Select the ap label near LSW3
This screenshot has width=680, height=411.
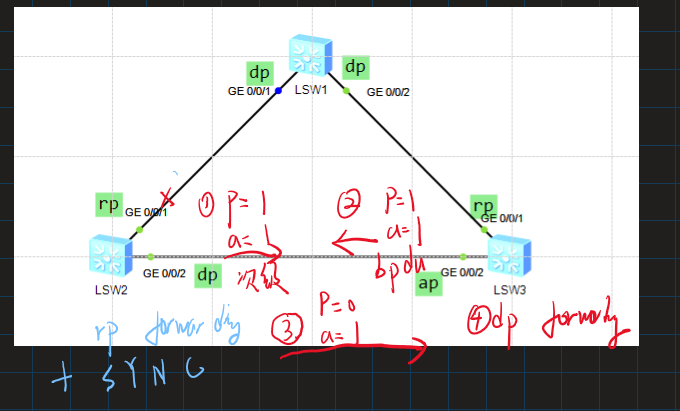[428, 284]
